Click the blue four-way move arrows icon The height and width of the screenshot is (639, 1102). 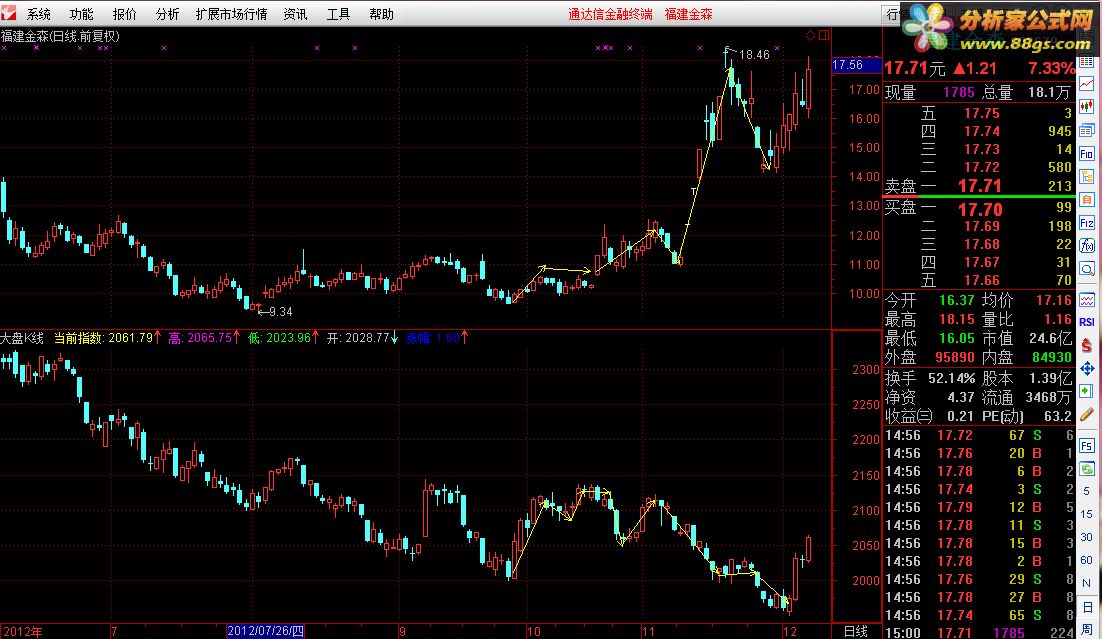1087,368
